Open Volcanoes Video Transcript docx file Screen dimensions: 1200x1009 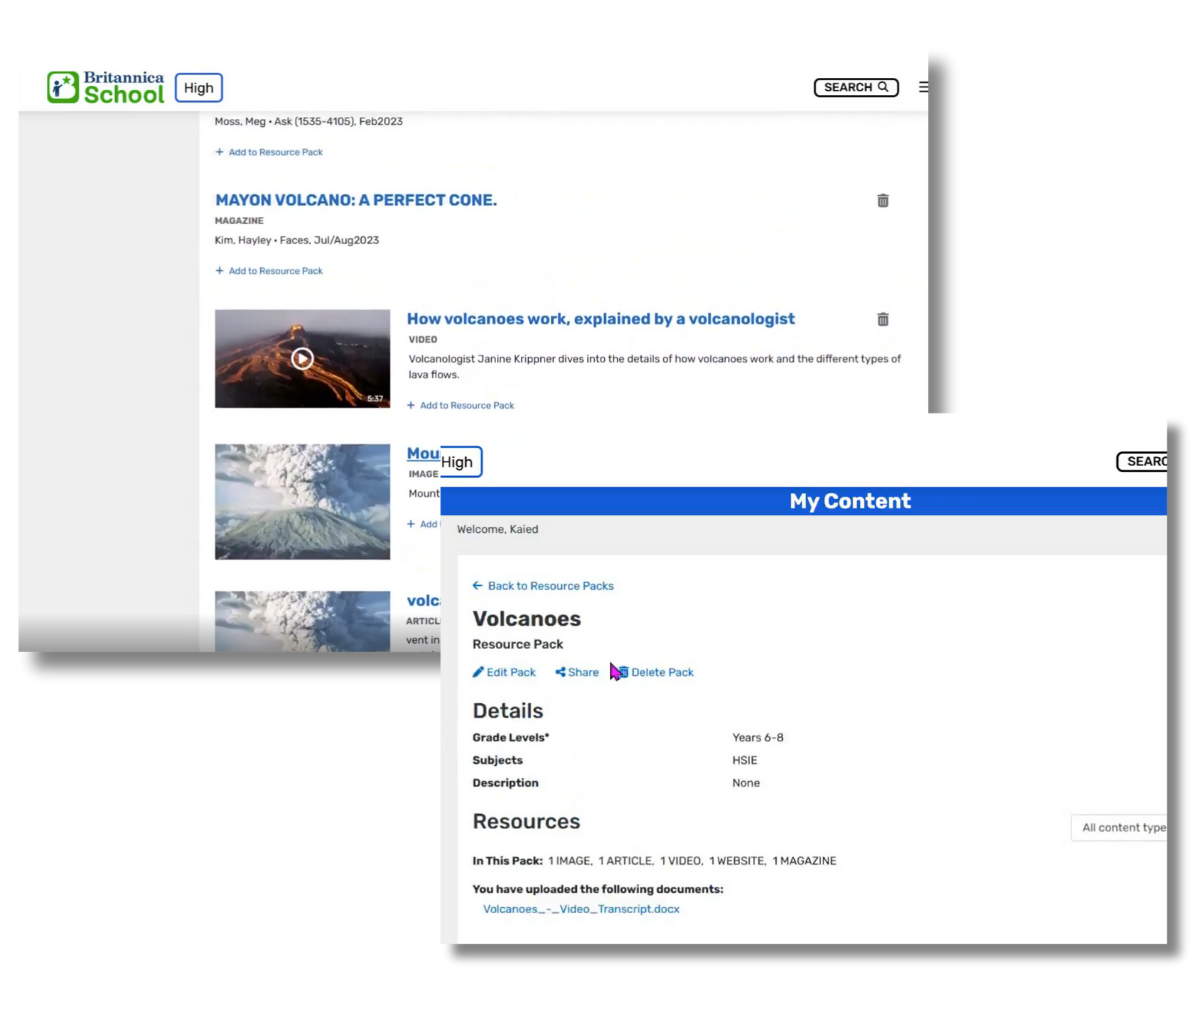coord(581,910)
